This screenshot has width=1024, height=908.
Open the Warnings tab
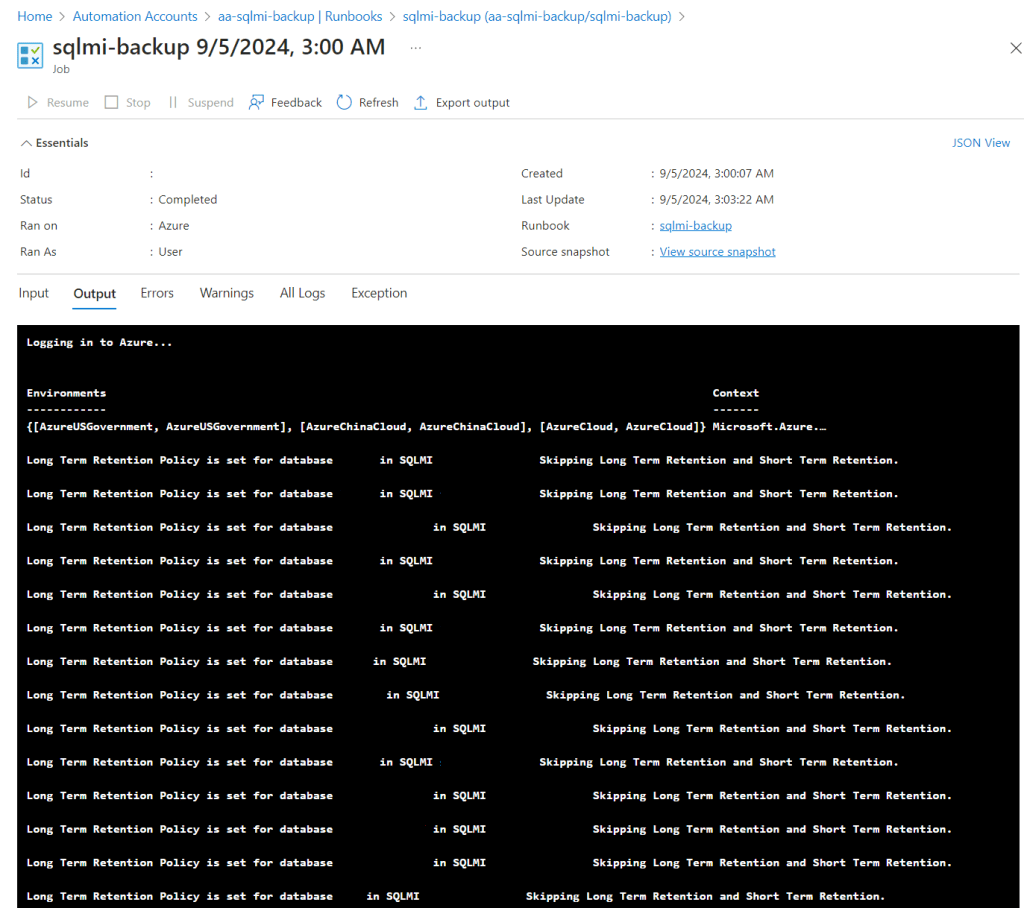227,293
